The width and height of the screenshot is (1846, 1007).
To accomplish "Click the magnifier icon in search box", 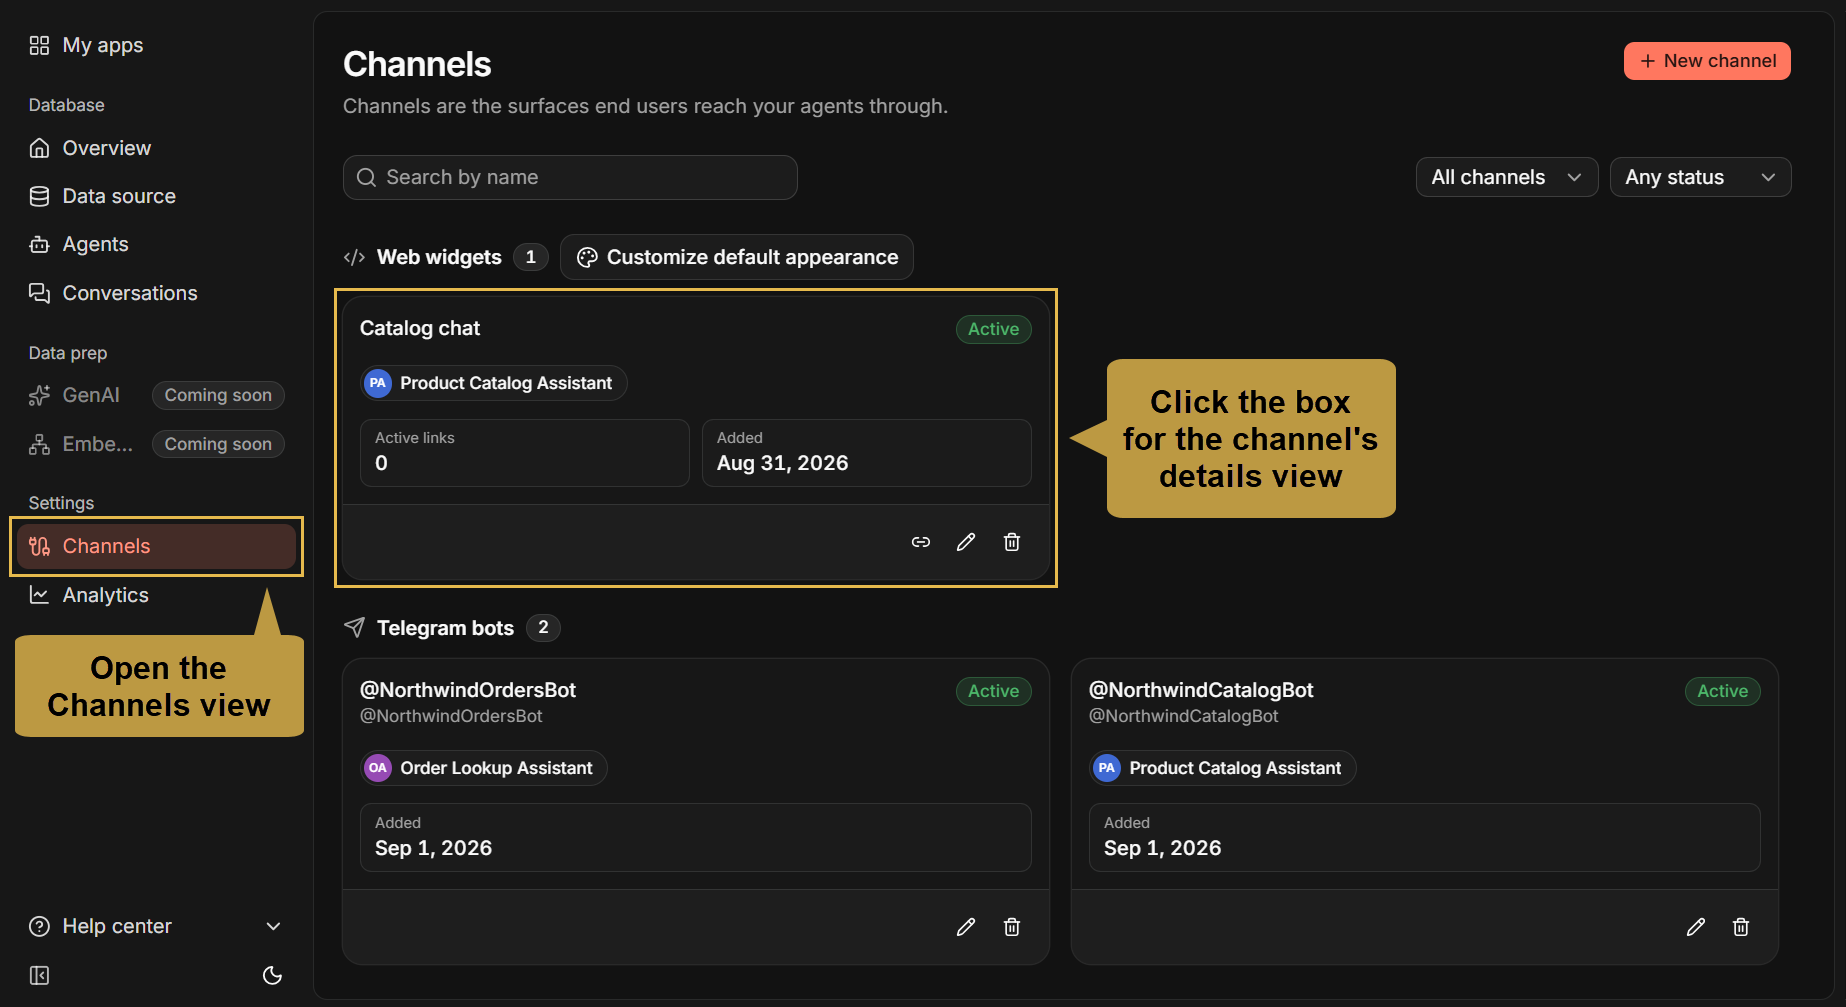I will 367,177.
